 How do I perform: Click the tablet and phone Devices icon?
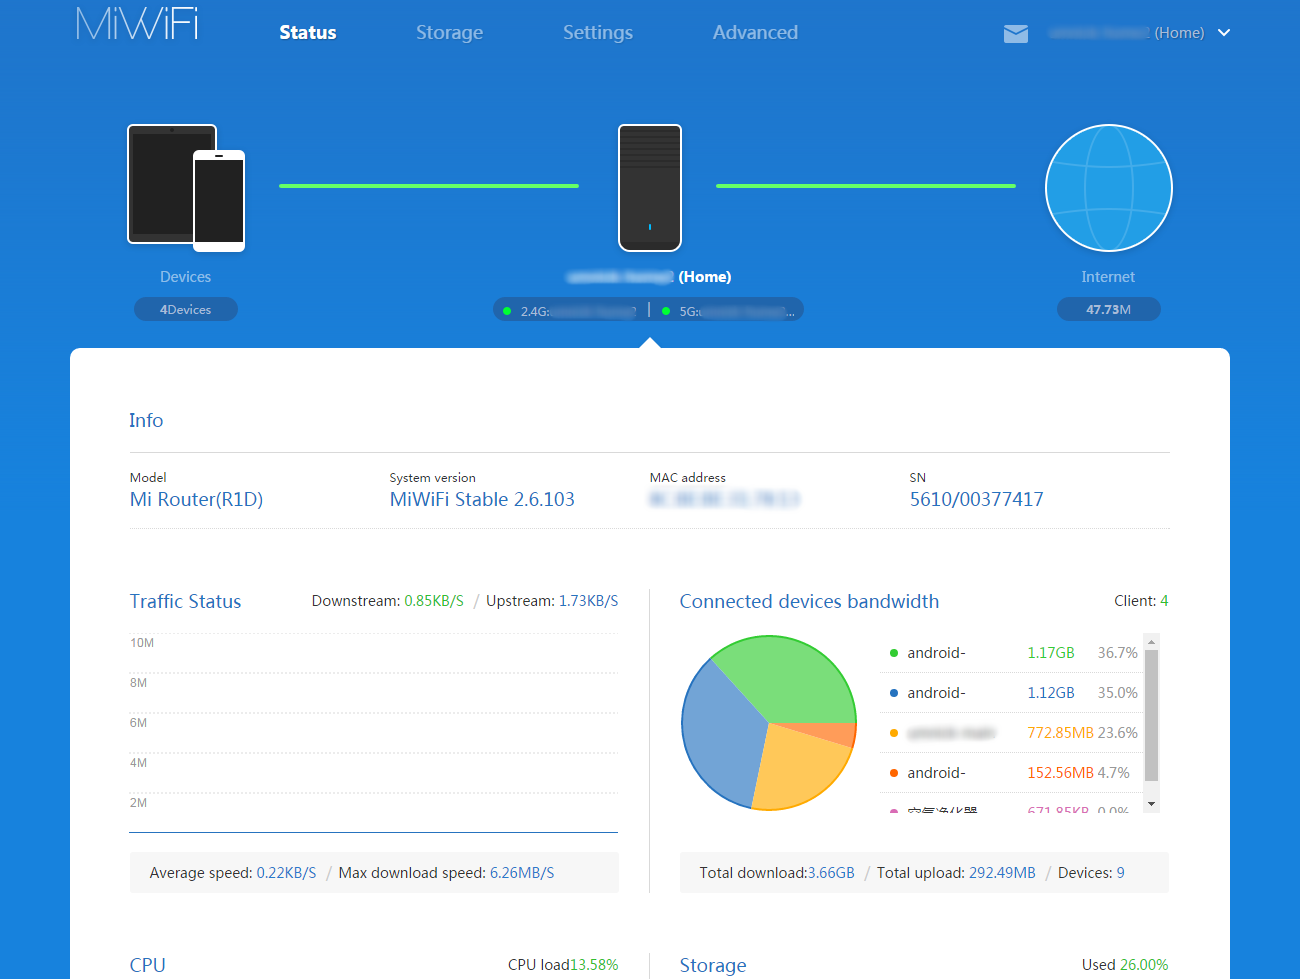pyautogui.click(x=186, y=187)
